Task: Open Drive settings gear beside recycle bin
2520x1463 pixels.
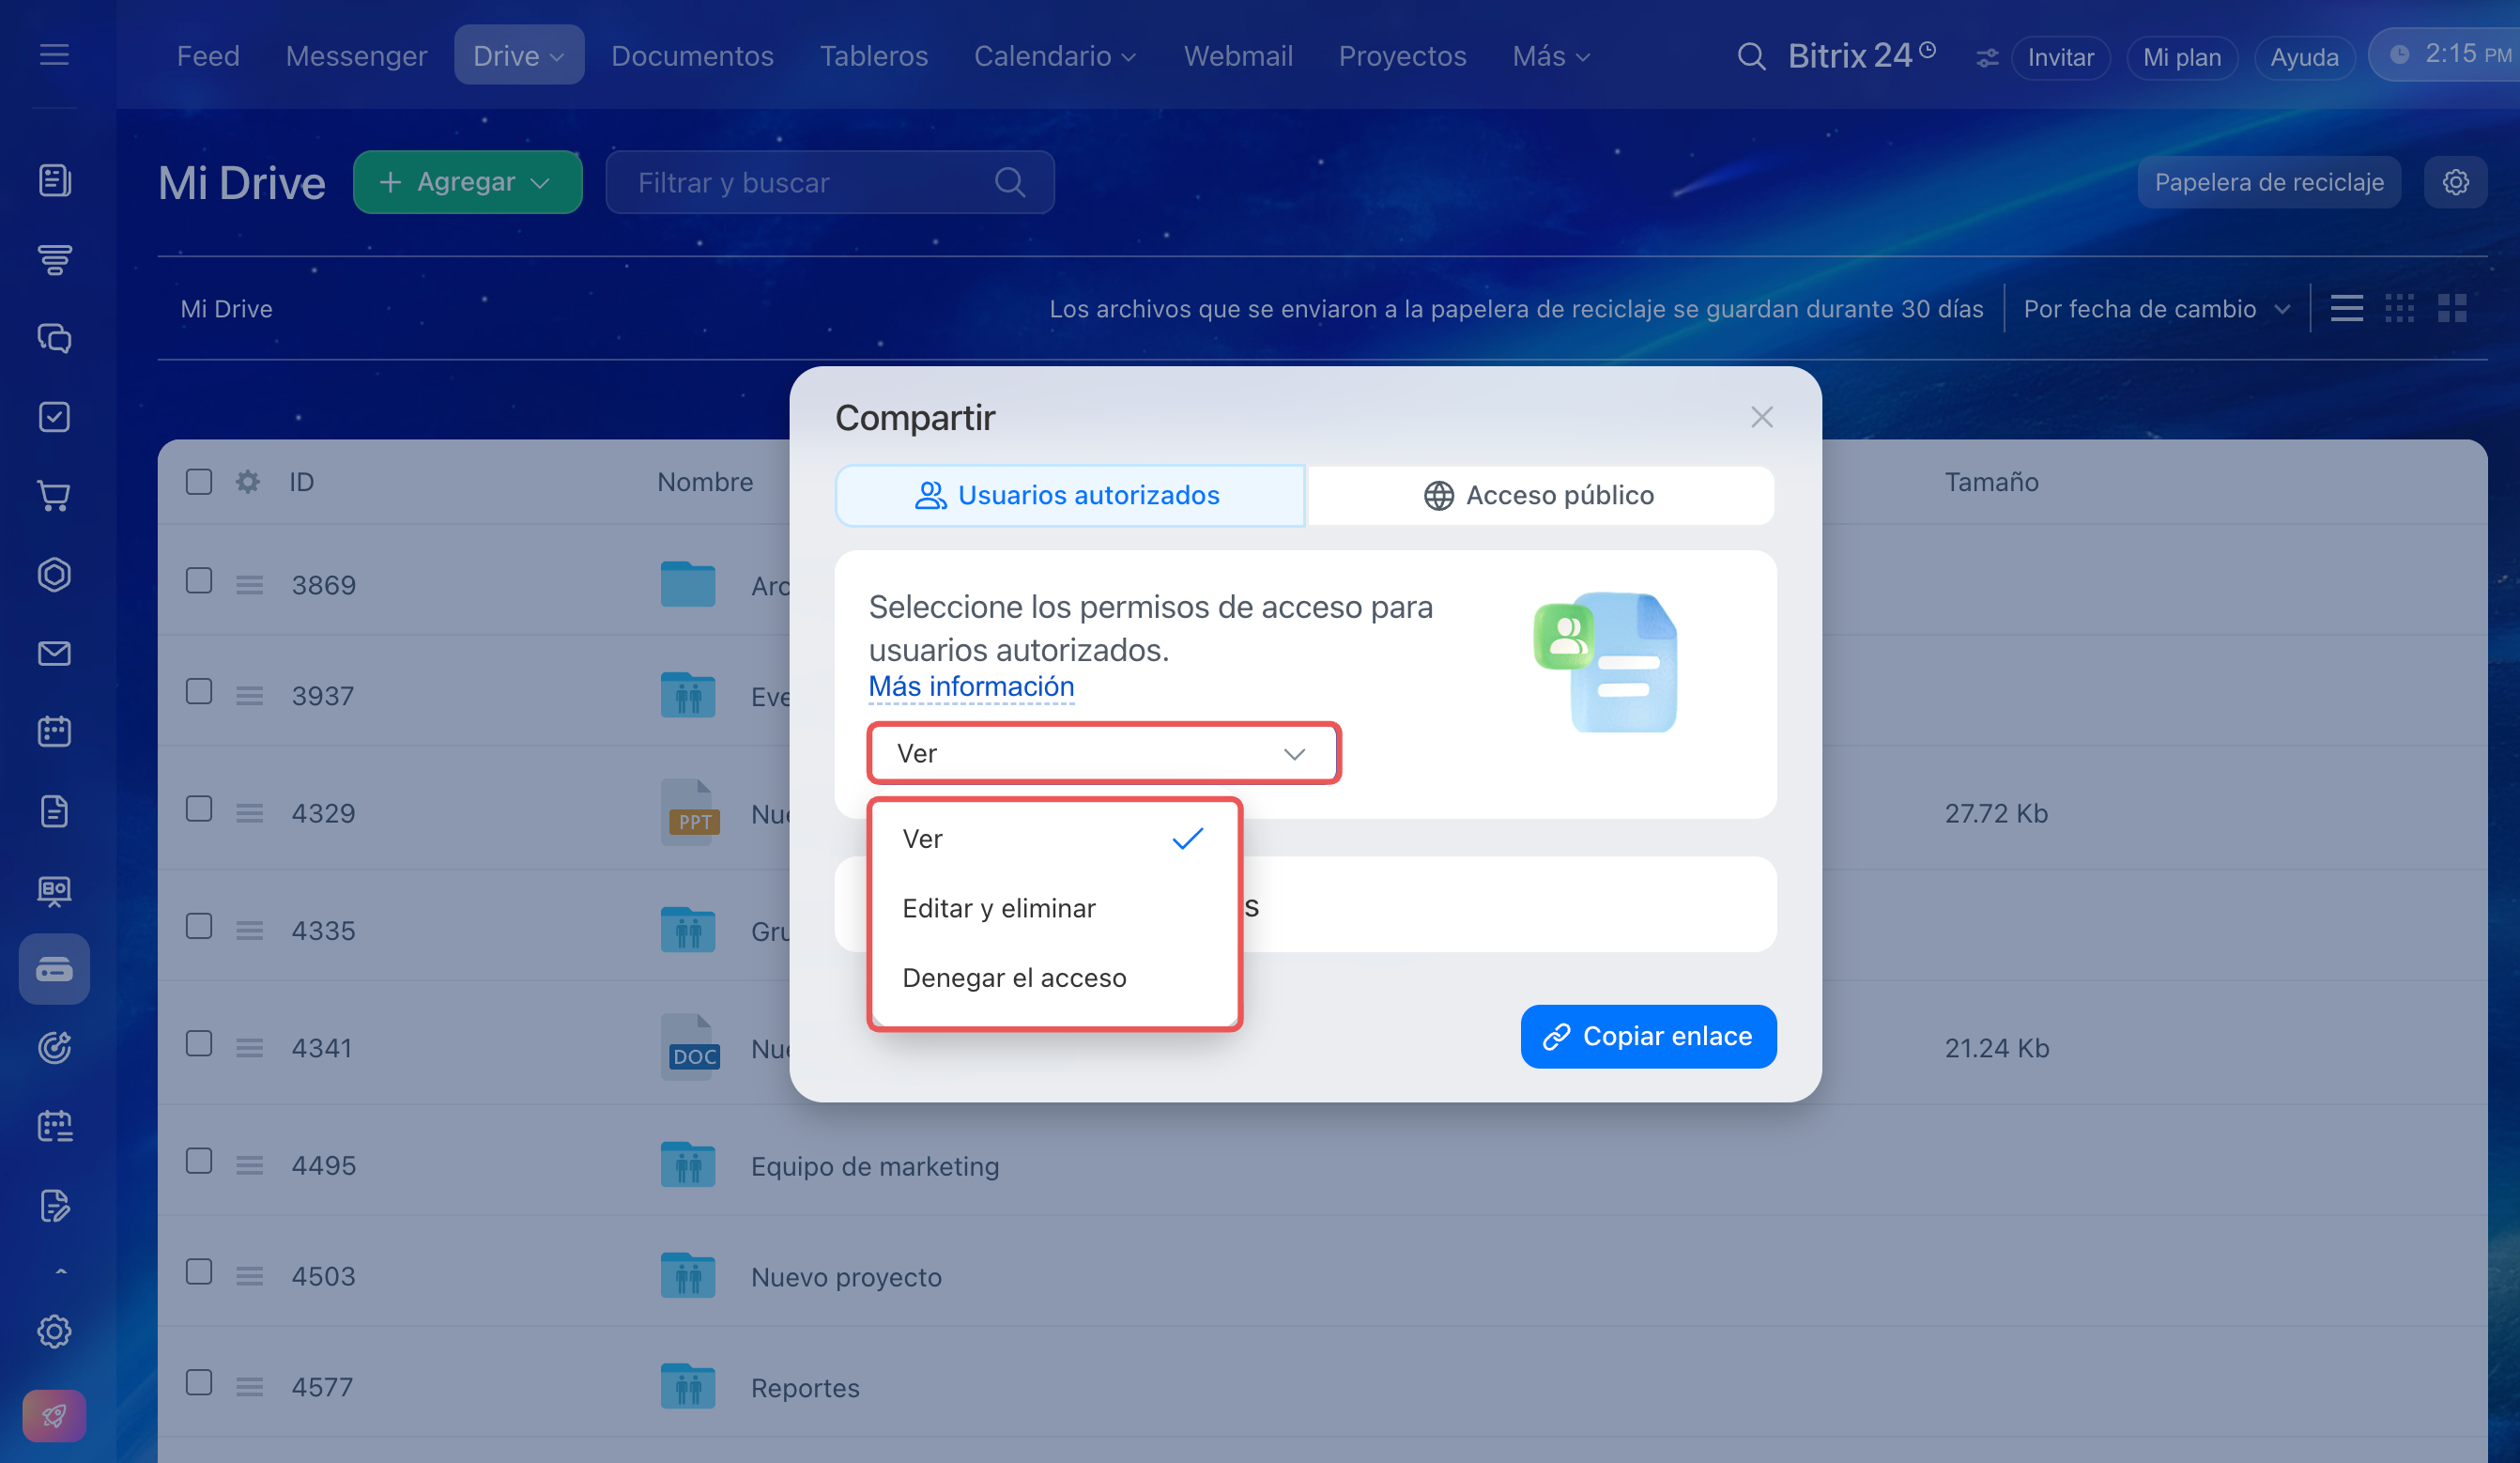Action: [x=2456, y=182]
